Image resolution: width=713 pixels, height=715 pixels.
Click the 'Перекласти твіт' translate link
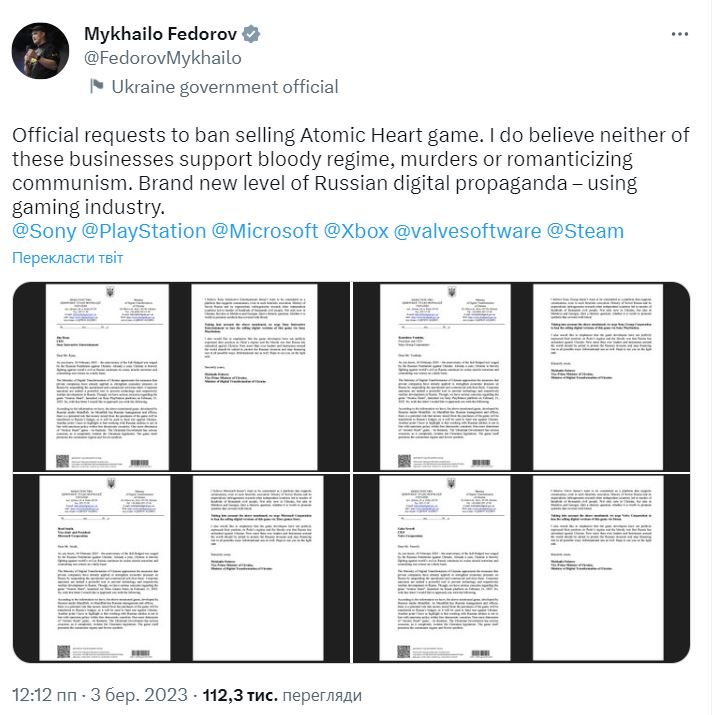coord(67,258)
